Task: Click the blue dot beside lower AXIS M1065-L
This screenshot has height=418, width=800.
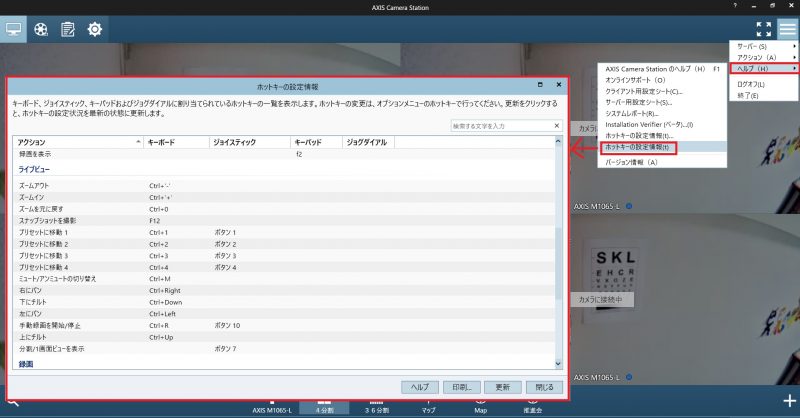Action: tap(629, 377)
